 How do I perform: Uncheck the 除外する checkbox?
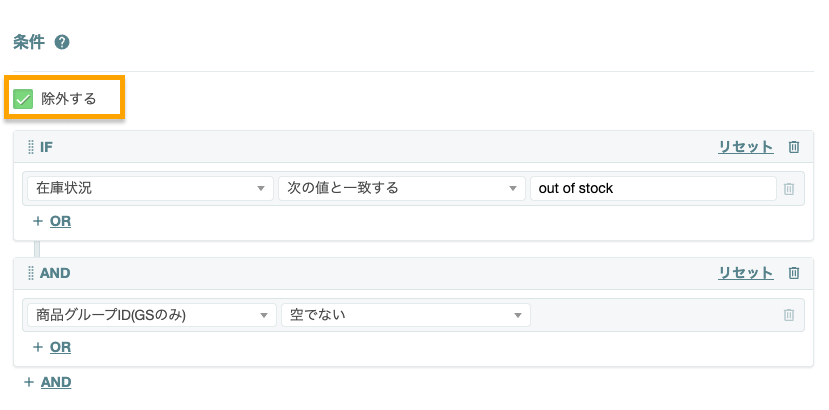(23, 99)
